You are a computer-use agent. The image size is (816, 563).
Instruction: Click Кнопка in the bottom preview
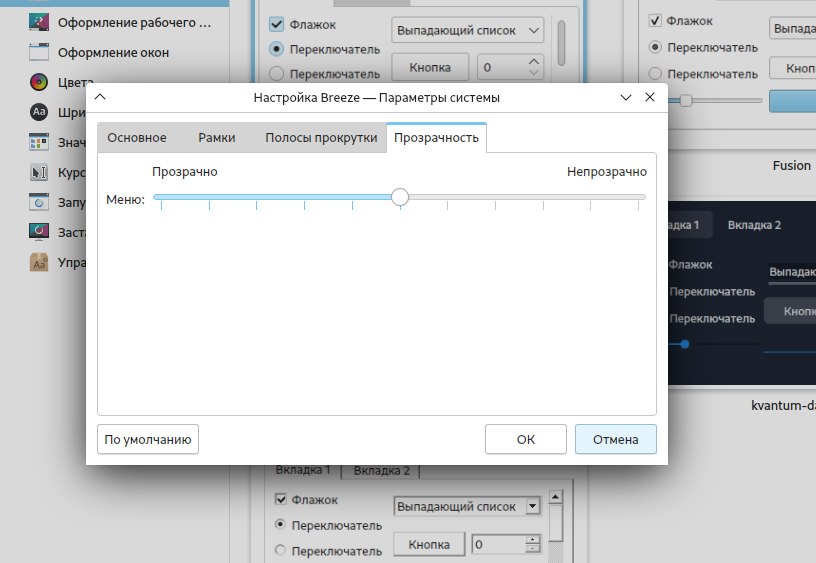coord(429,545)
